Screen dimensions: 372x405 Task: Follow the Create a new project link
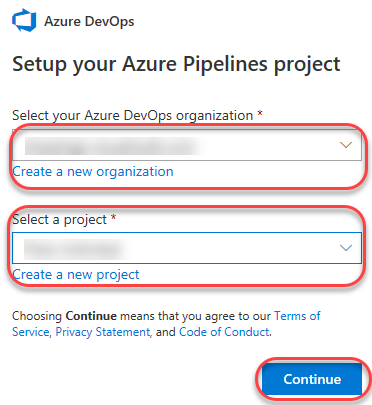tap(76, 275)
